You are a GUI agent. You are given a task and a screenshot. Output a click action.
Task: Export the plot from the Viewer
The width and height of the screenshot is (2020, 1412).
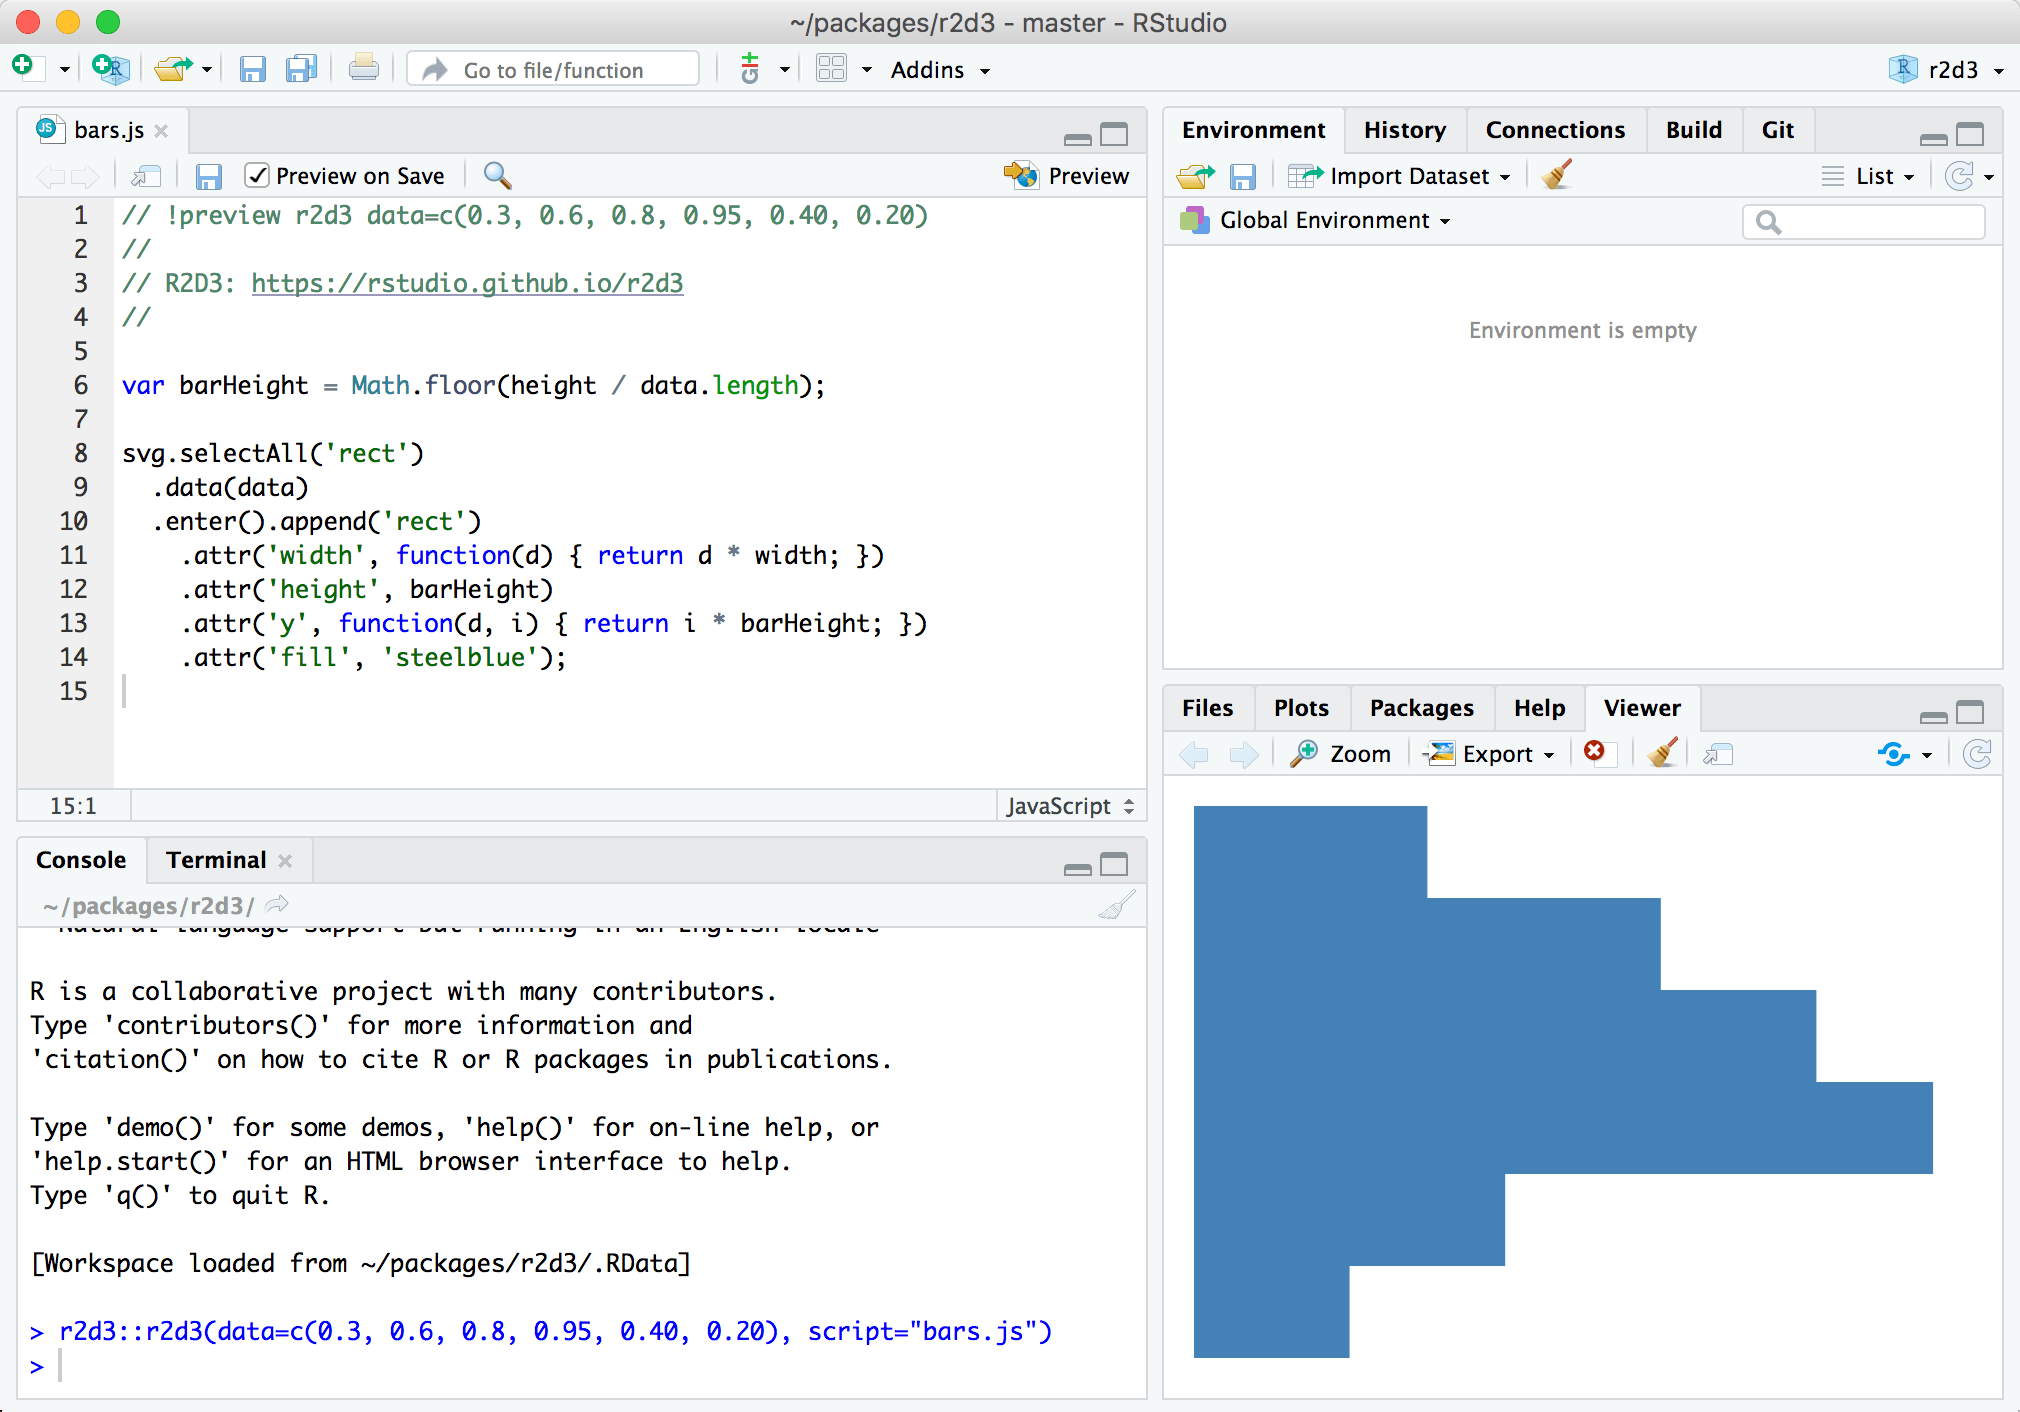(1489, 753)
